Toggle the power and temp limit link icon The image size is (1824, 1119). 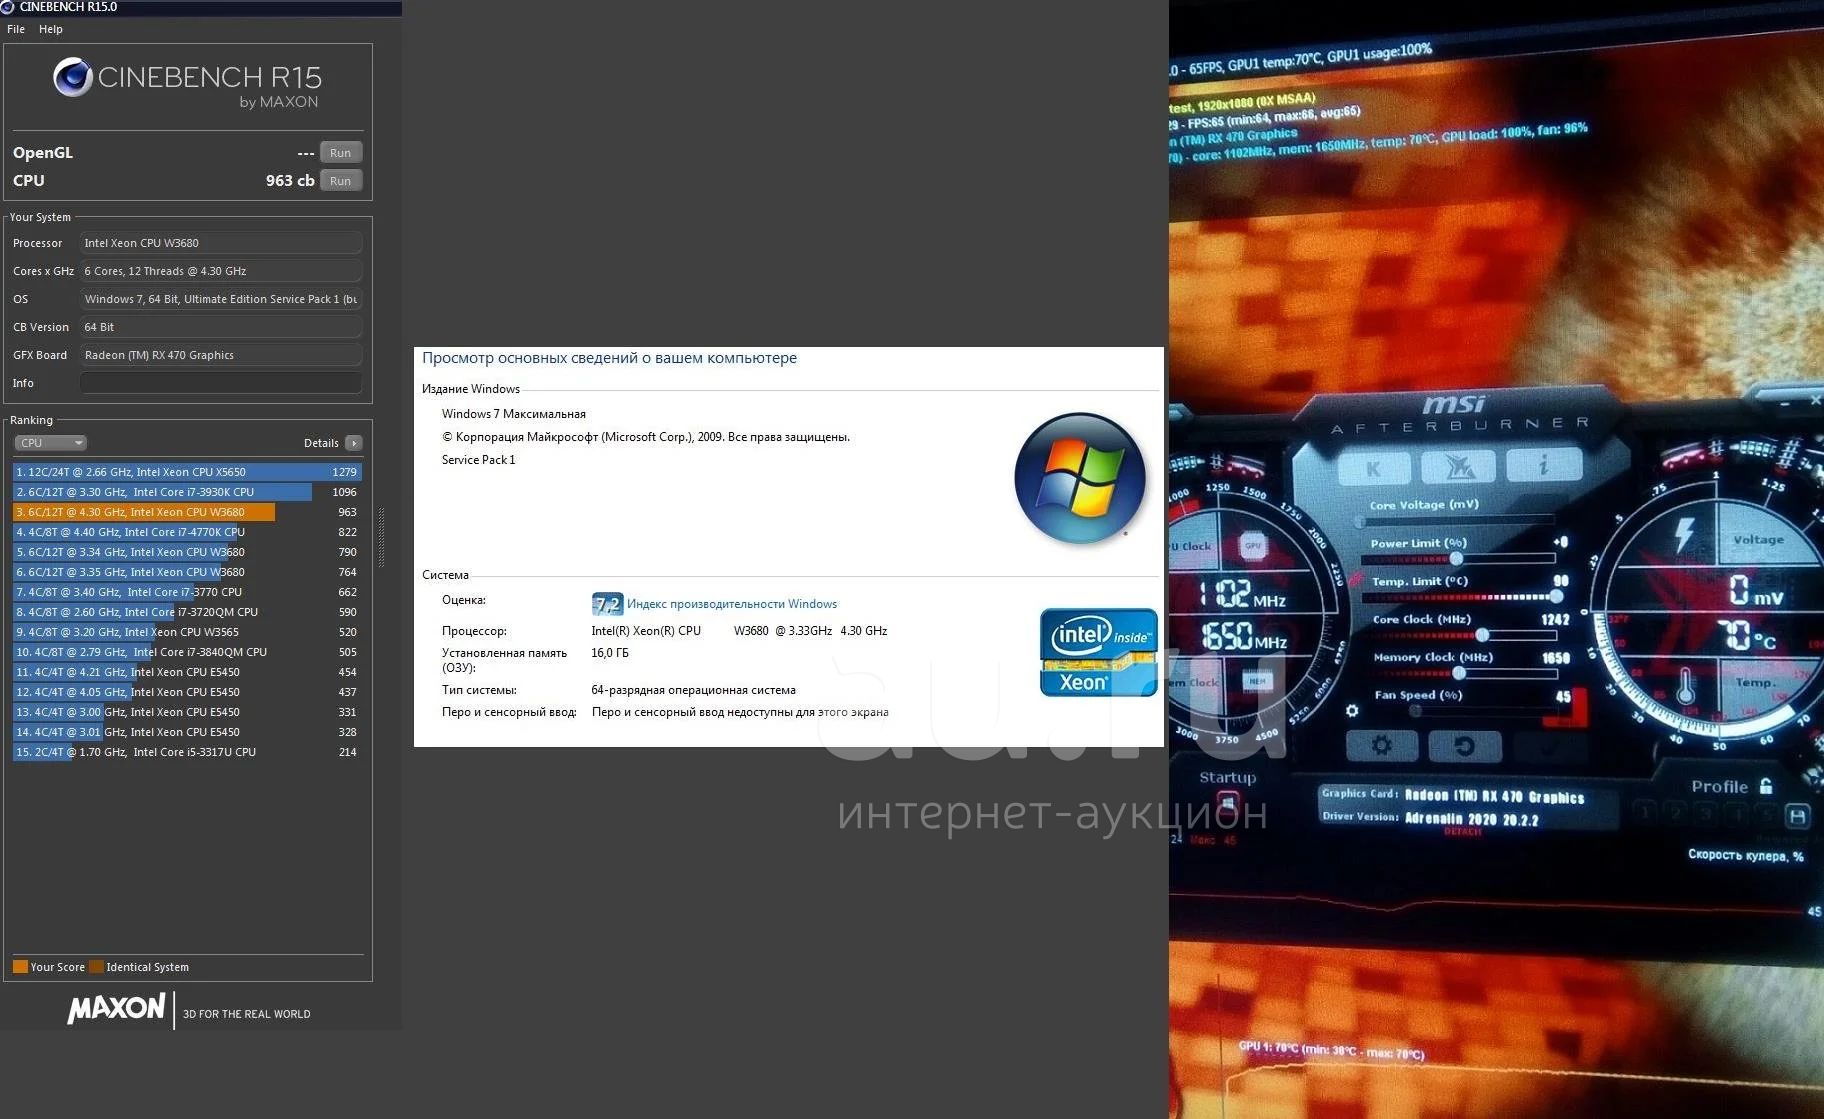(1355, 578)
